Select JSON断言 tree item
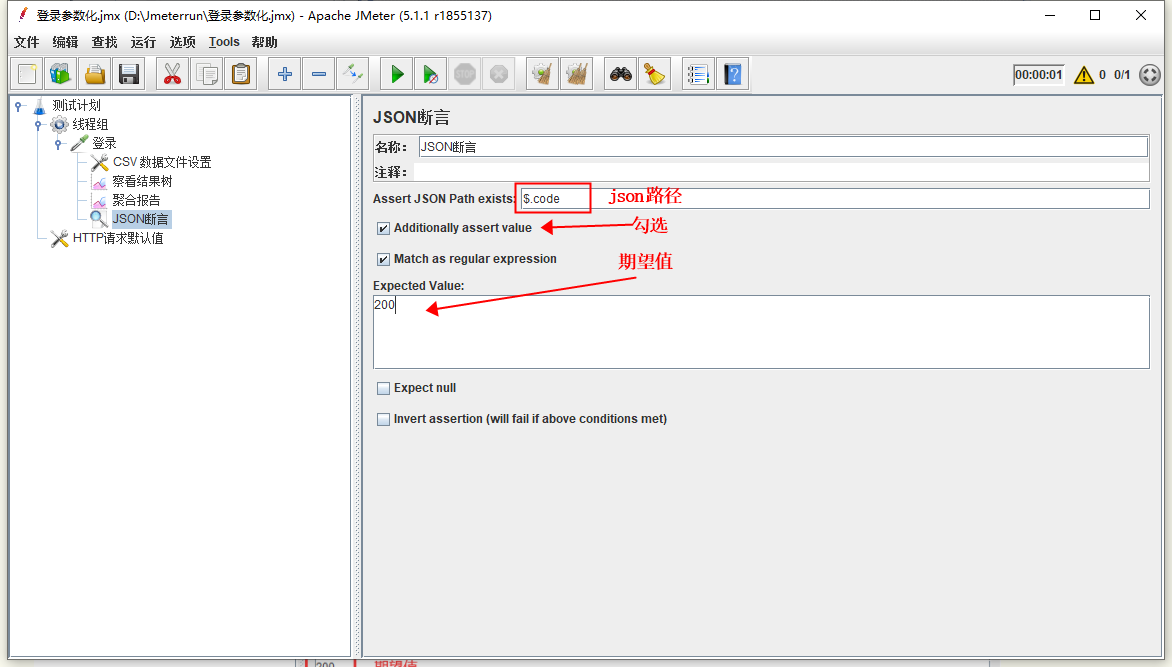 click(x=141, y=219)
